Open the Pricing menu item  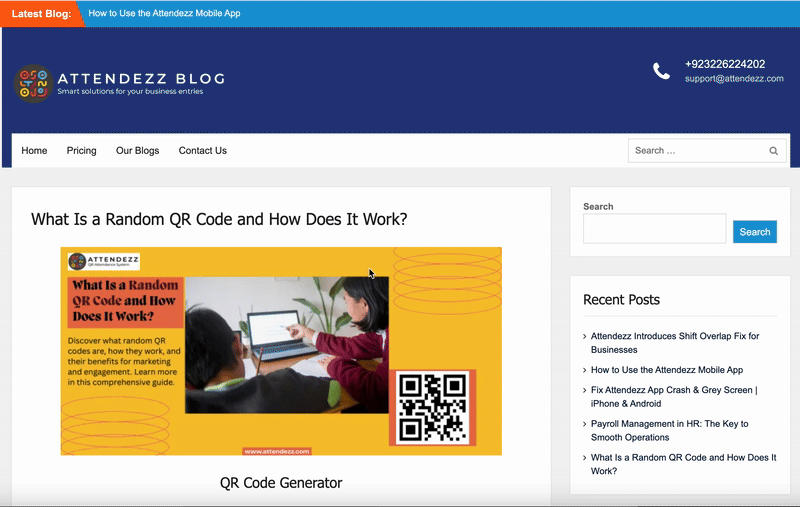click(x=82, y=151)
